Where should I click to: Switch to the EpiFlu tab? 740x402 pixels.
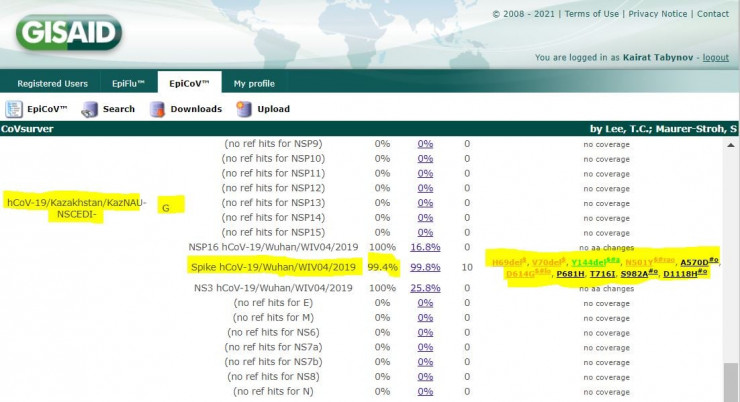point(127,83)
